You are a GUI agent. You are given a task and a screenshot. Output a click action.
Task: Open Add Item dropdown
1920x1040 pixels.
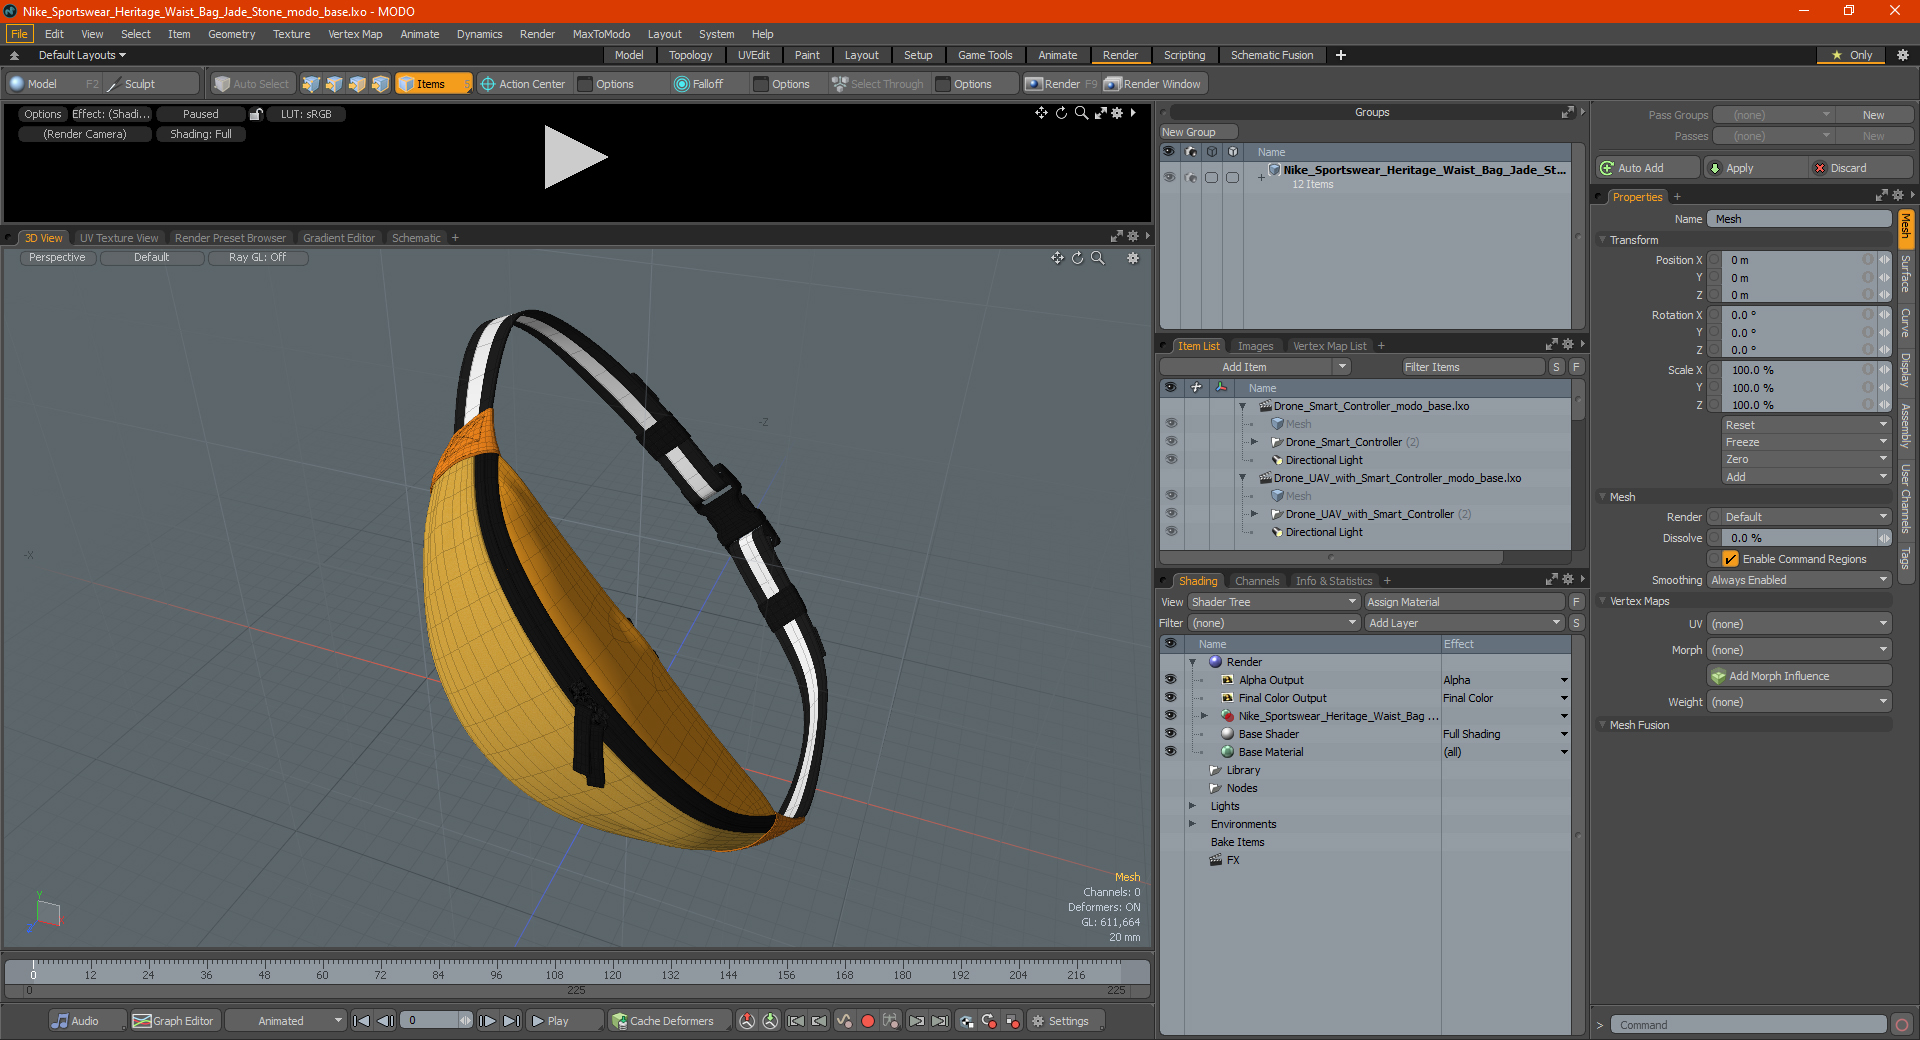1256,367
